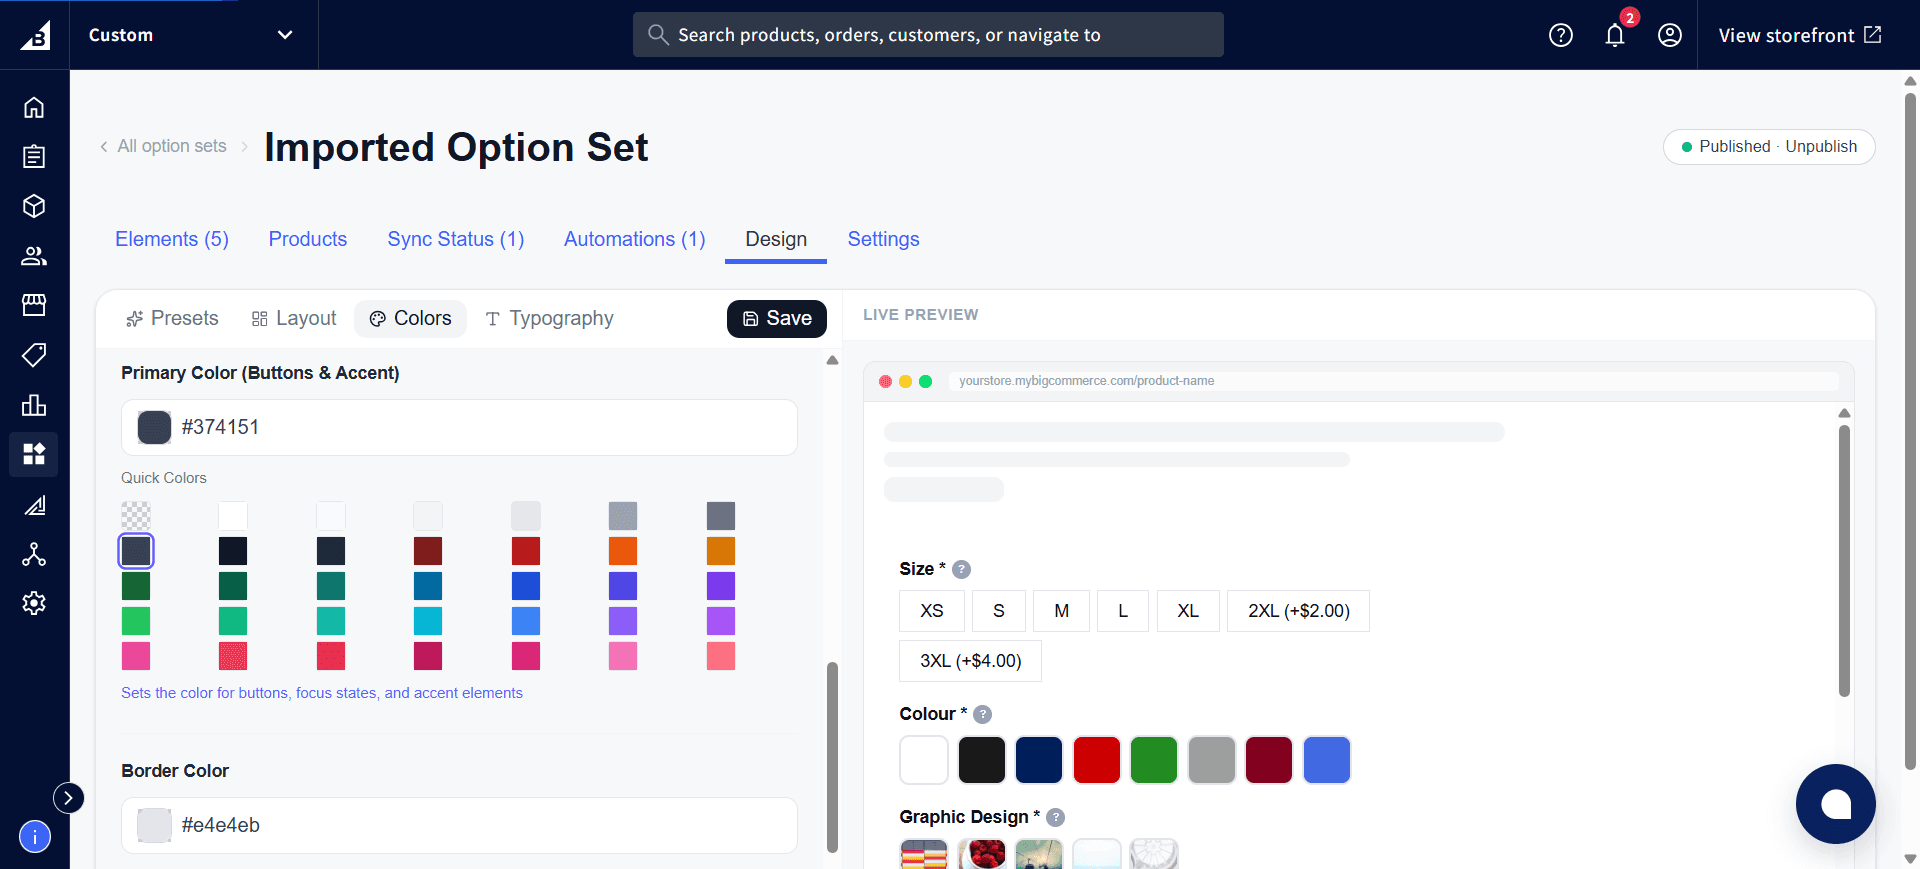Screen dimensions: 1920x869
Task: Switch to the Presets design sub-tab
Action: [x=172, y=318]
